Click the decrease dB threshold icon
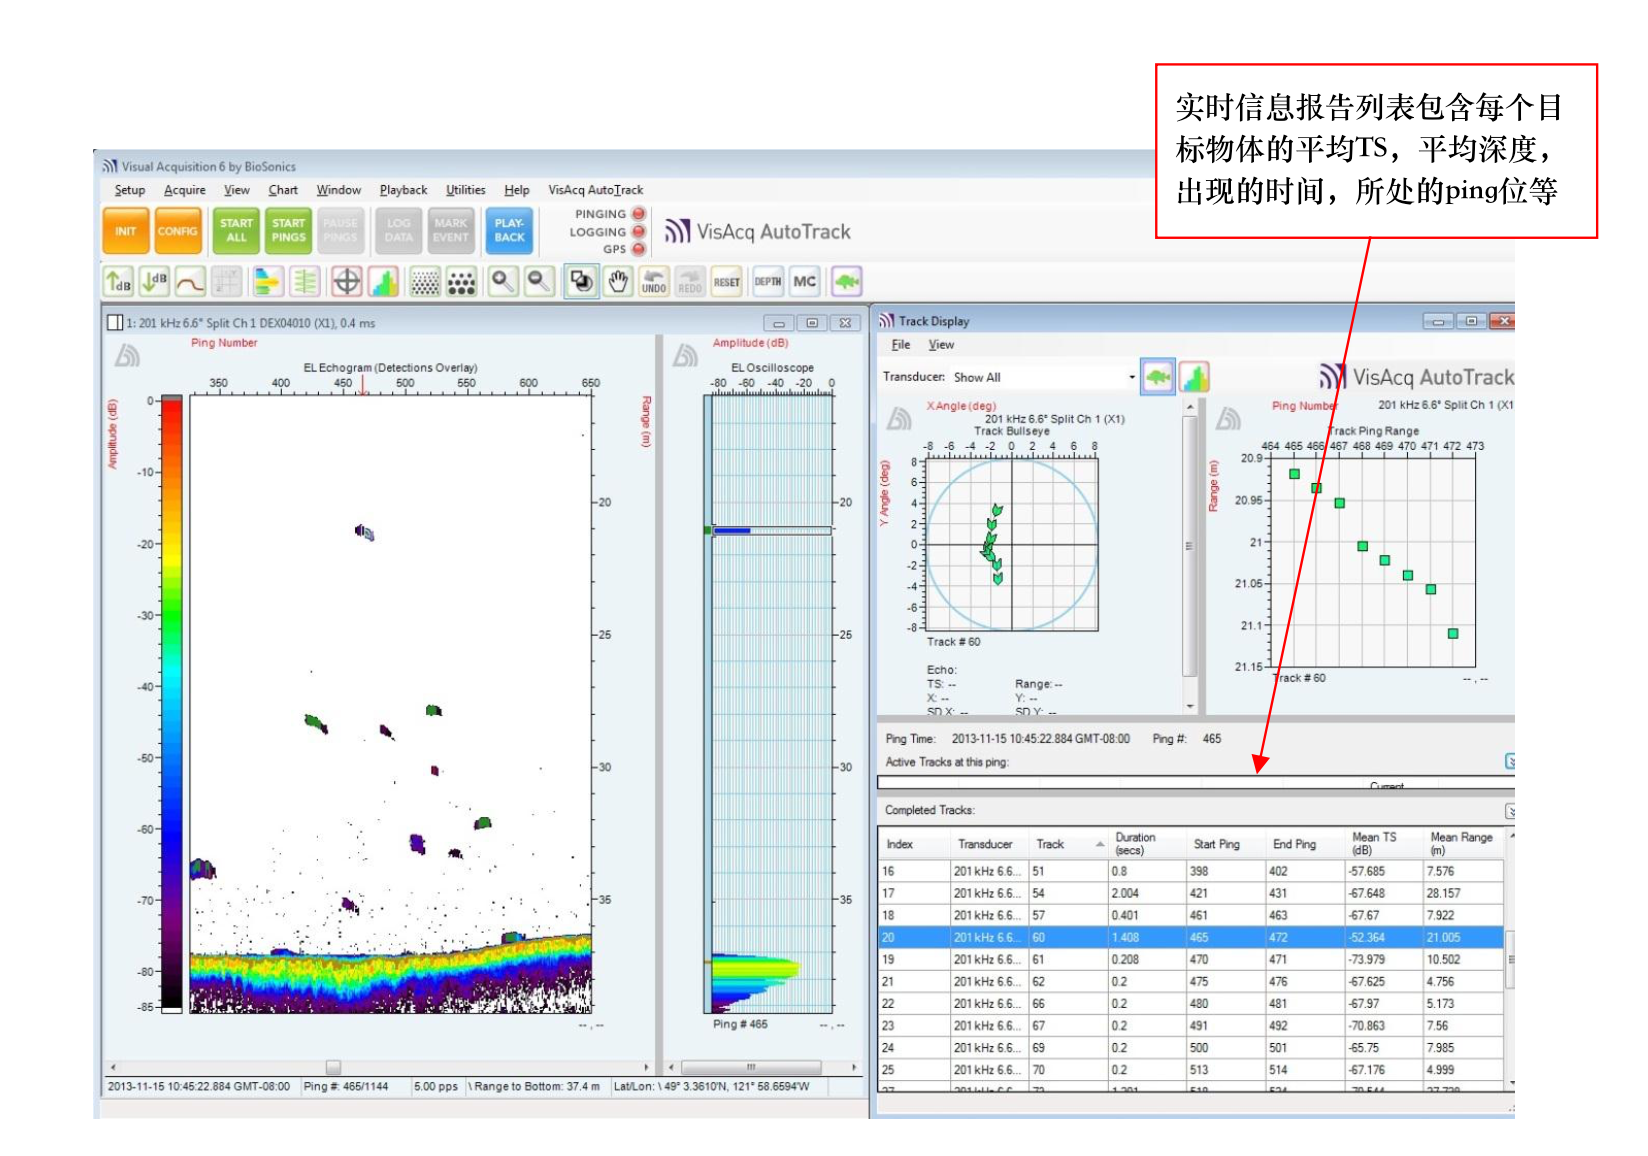This screenshot has height=1156, width=1648. click(153, 282)
